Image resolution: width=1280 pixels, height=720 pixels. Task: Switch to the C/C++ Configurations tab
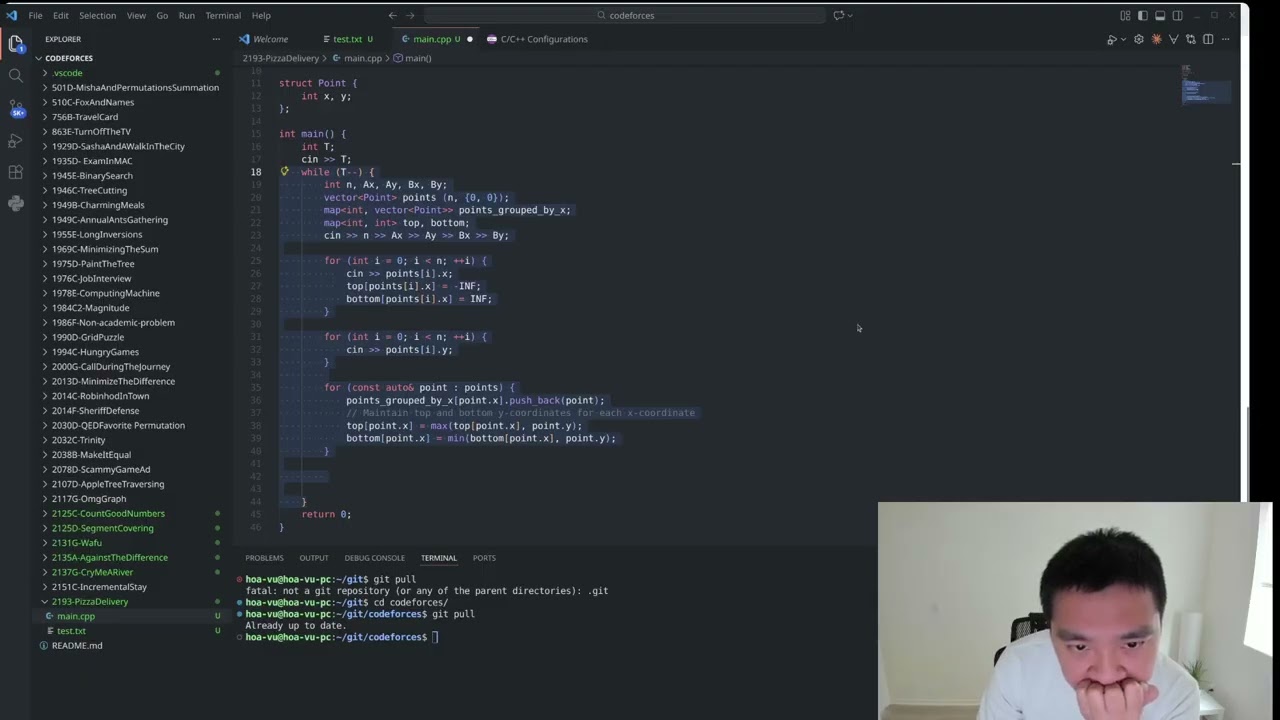pyautogui.click(x=538, y=39)
